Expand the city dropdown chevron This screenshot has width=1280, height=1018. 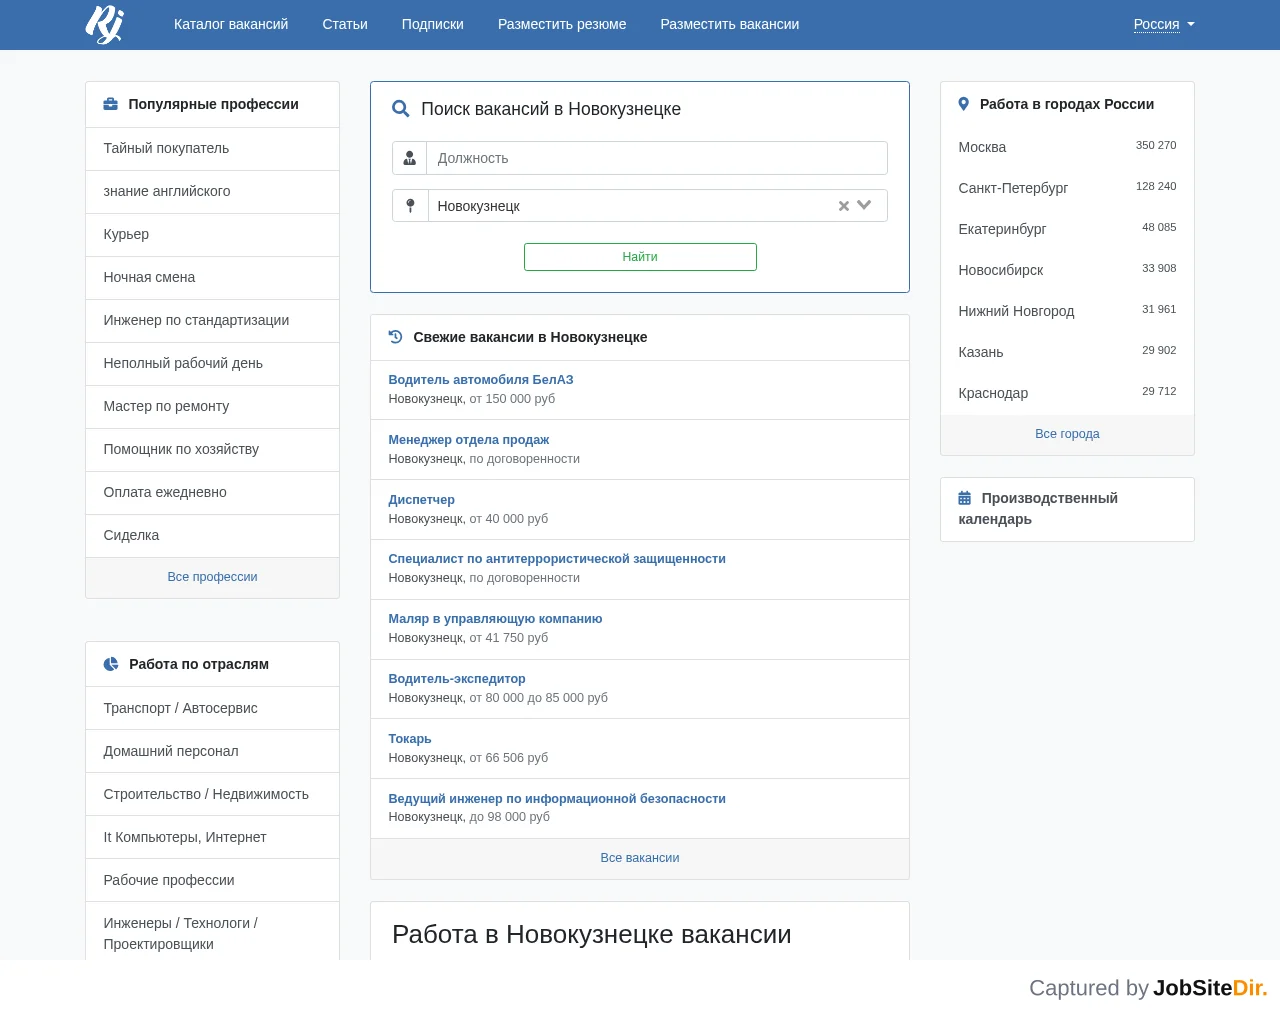[865, 205]
